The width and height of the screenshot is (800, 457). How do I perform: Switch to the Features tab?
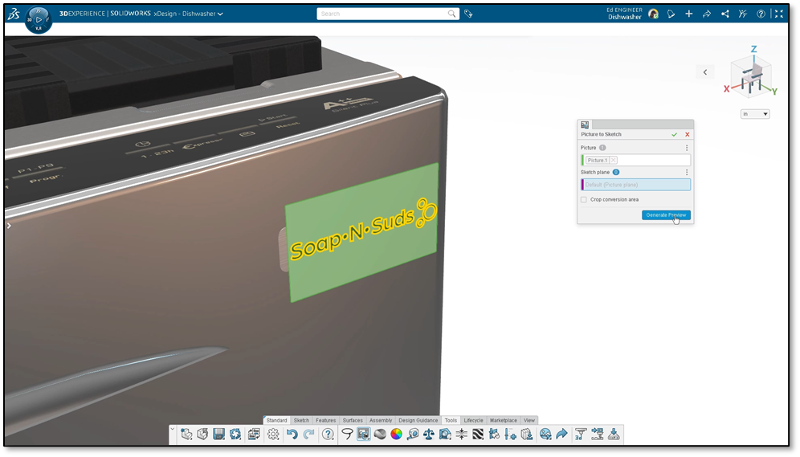tap(326, 420)
